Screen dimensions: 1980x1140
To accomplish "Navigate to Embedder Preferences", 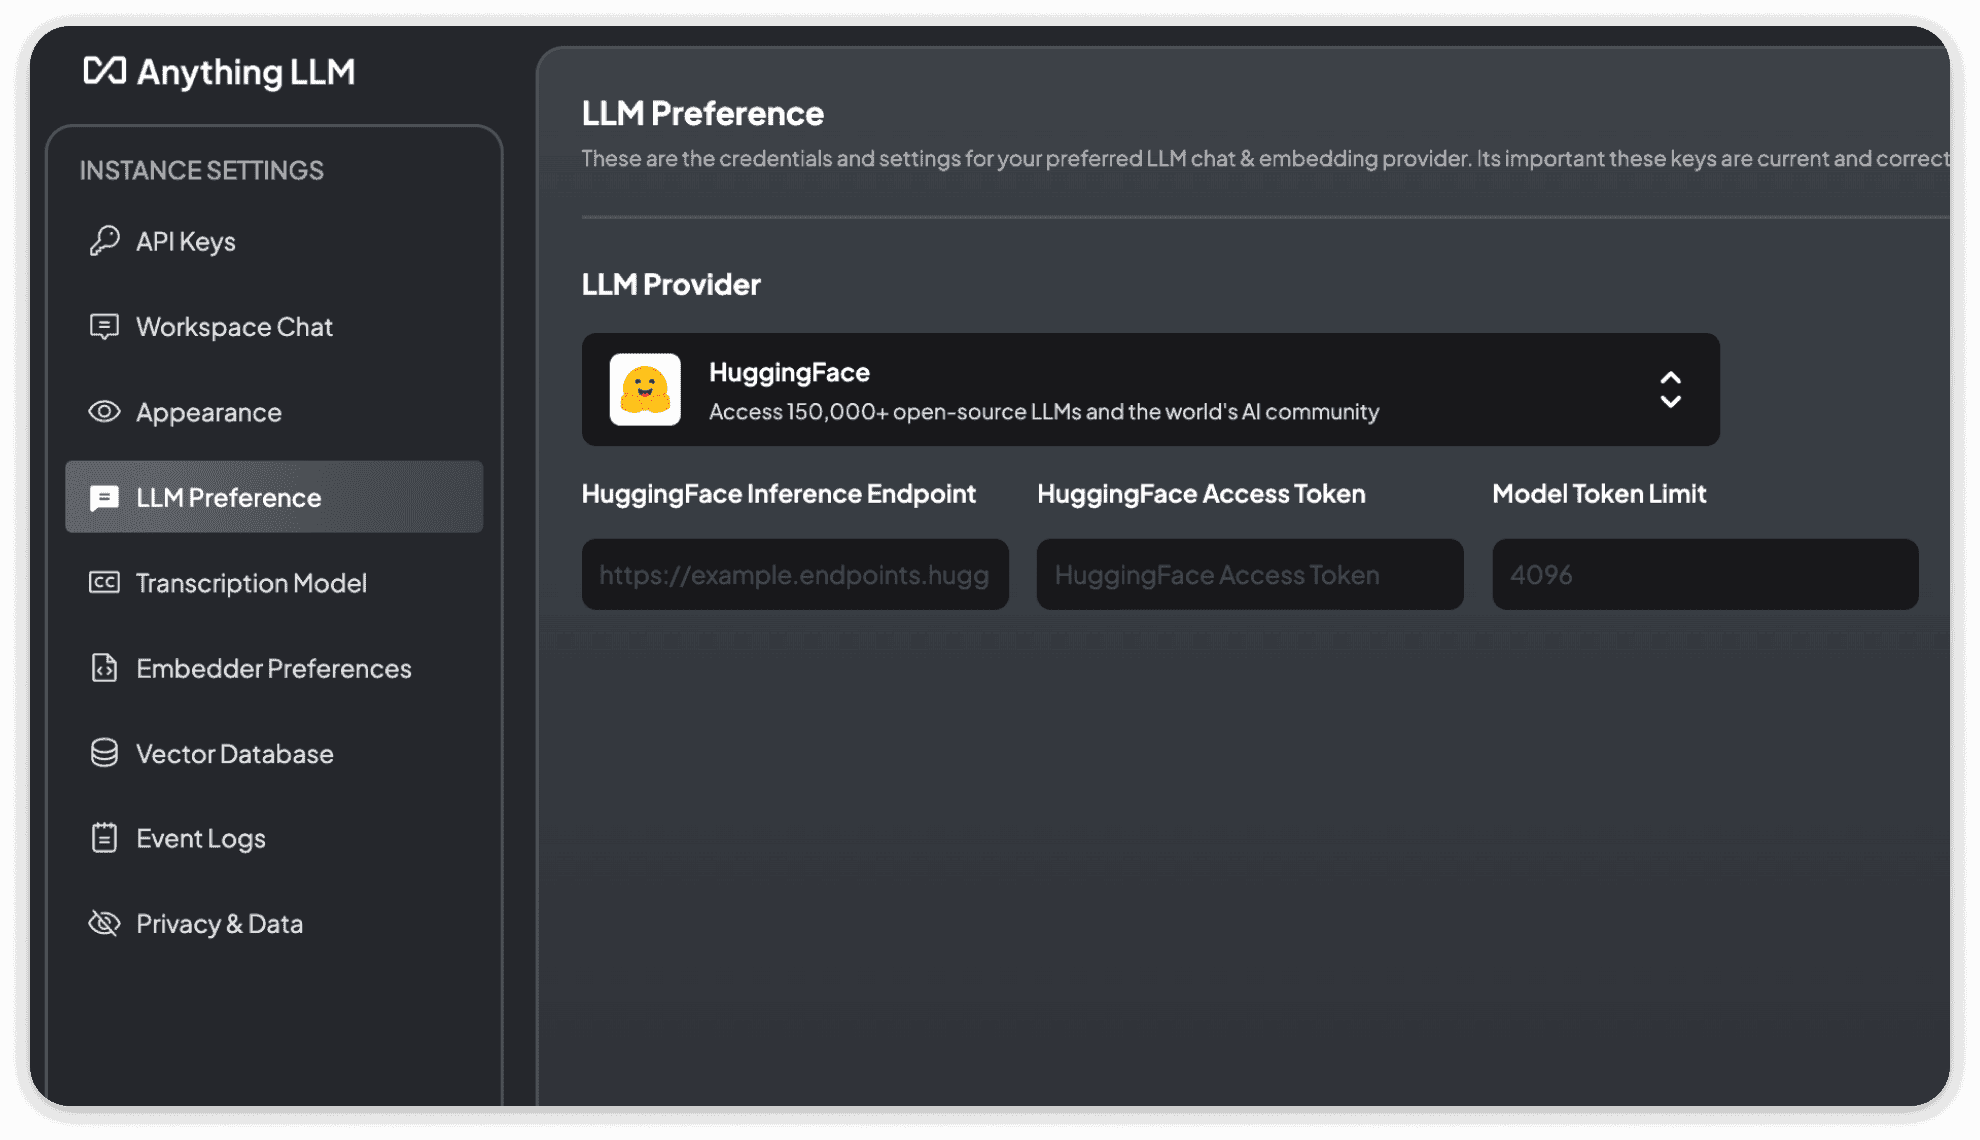I will pyautogui.click(x=274, y=668).
